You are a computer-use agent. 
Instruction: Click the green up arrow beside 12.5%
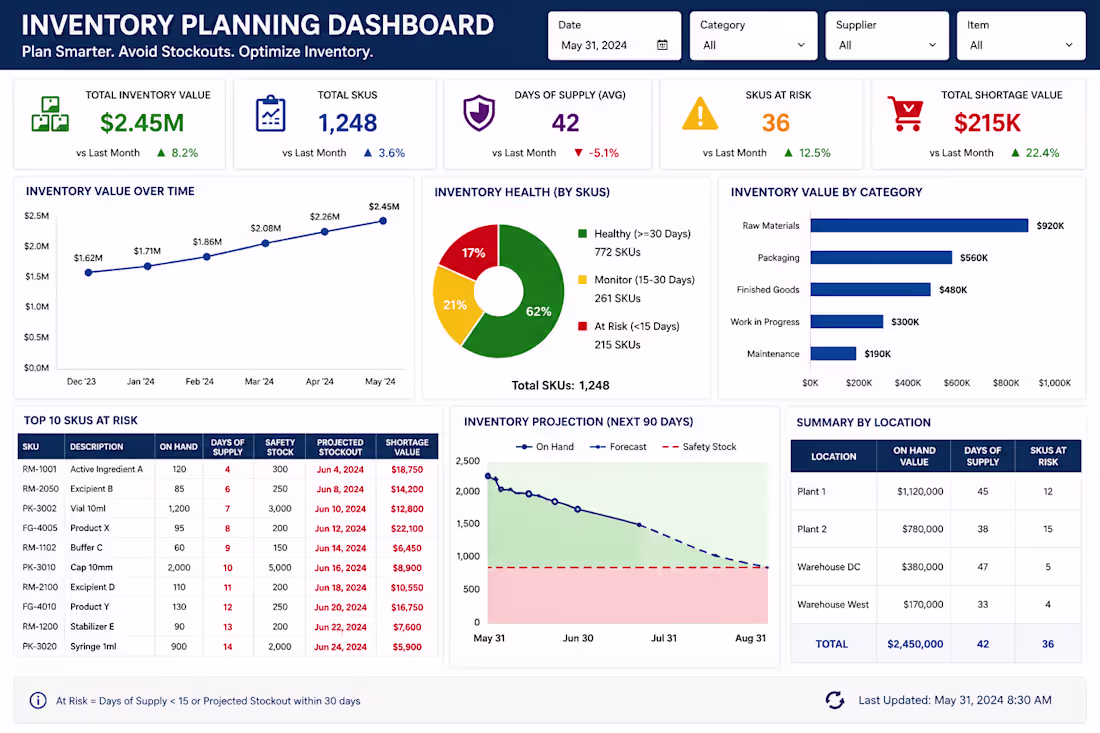tap(789, 152)
